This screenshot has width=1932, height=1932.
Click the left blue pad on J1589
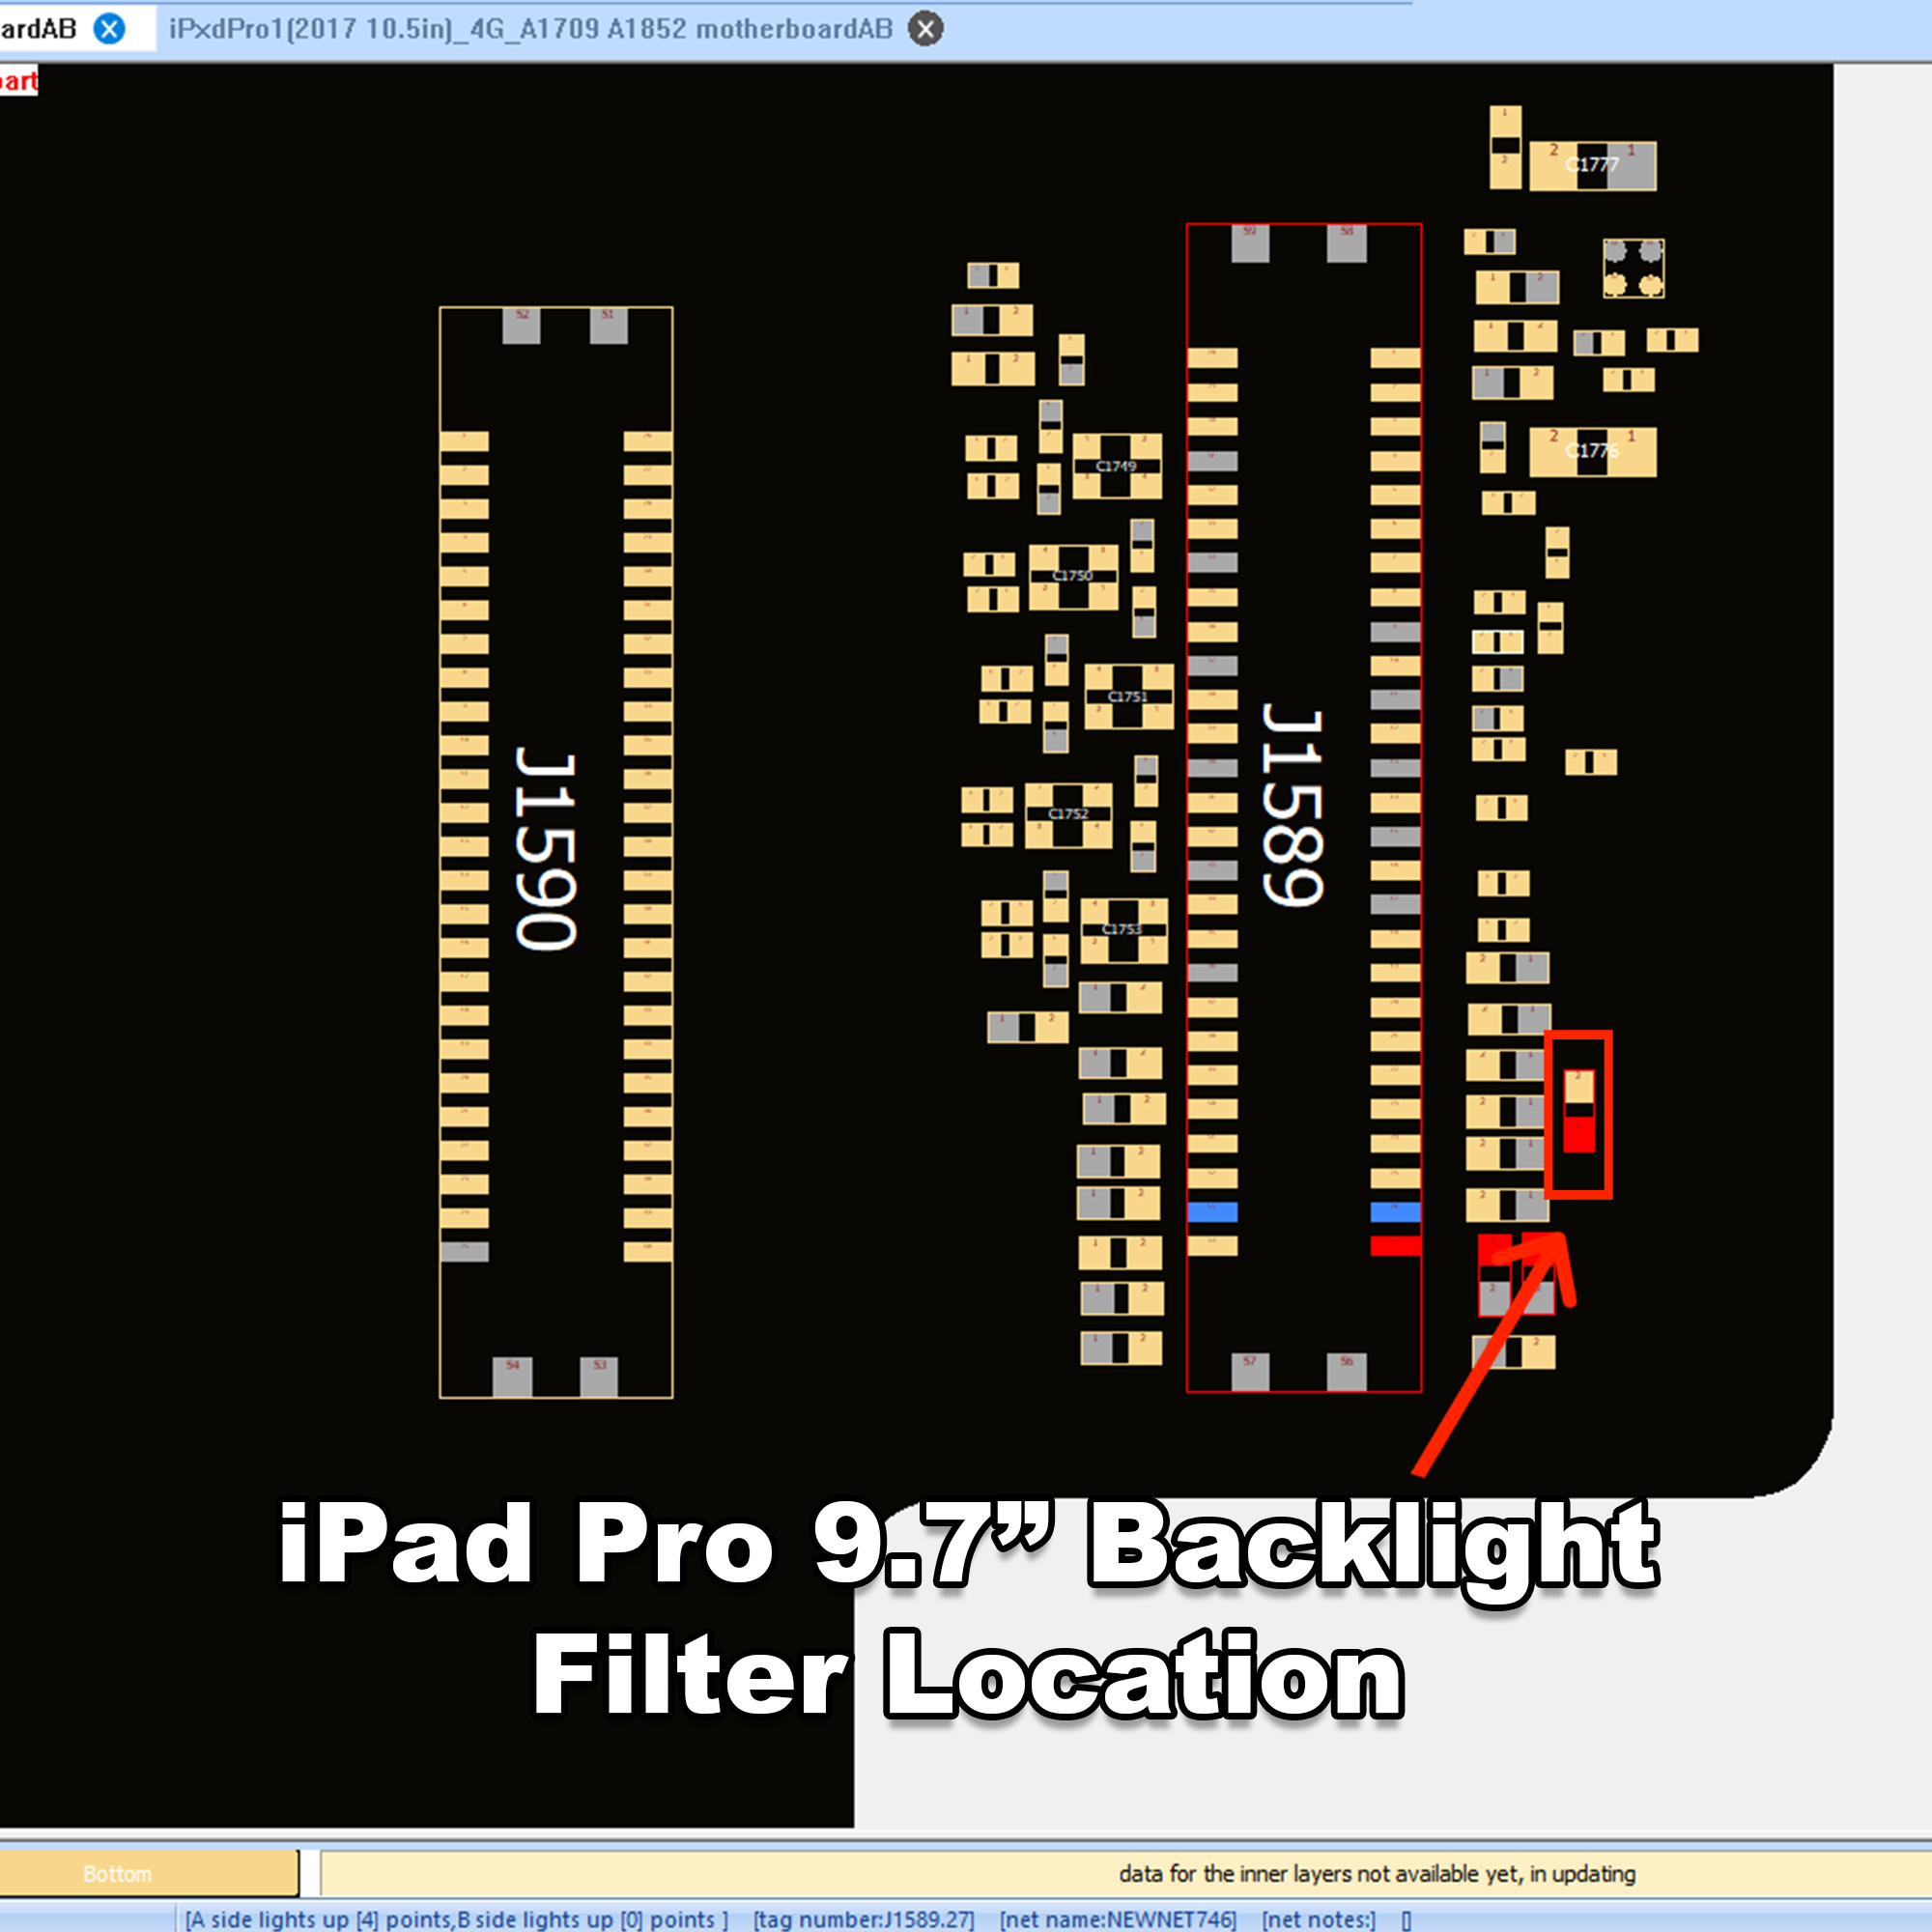point(1212,1212)
